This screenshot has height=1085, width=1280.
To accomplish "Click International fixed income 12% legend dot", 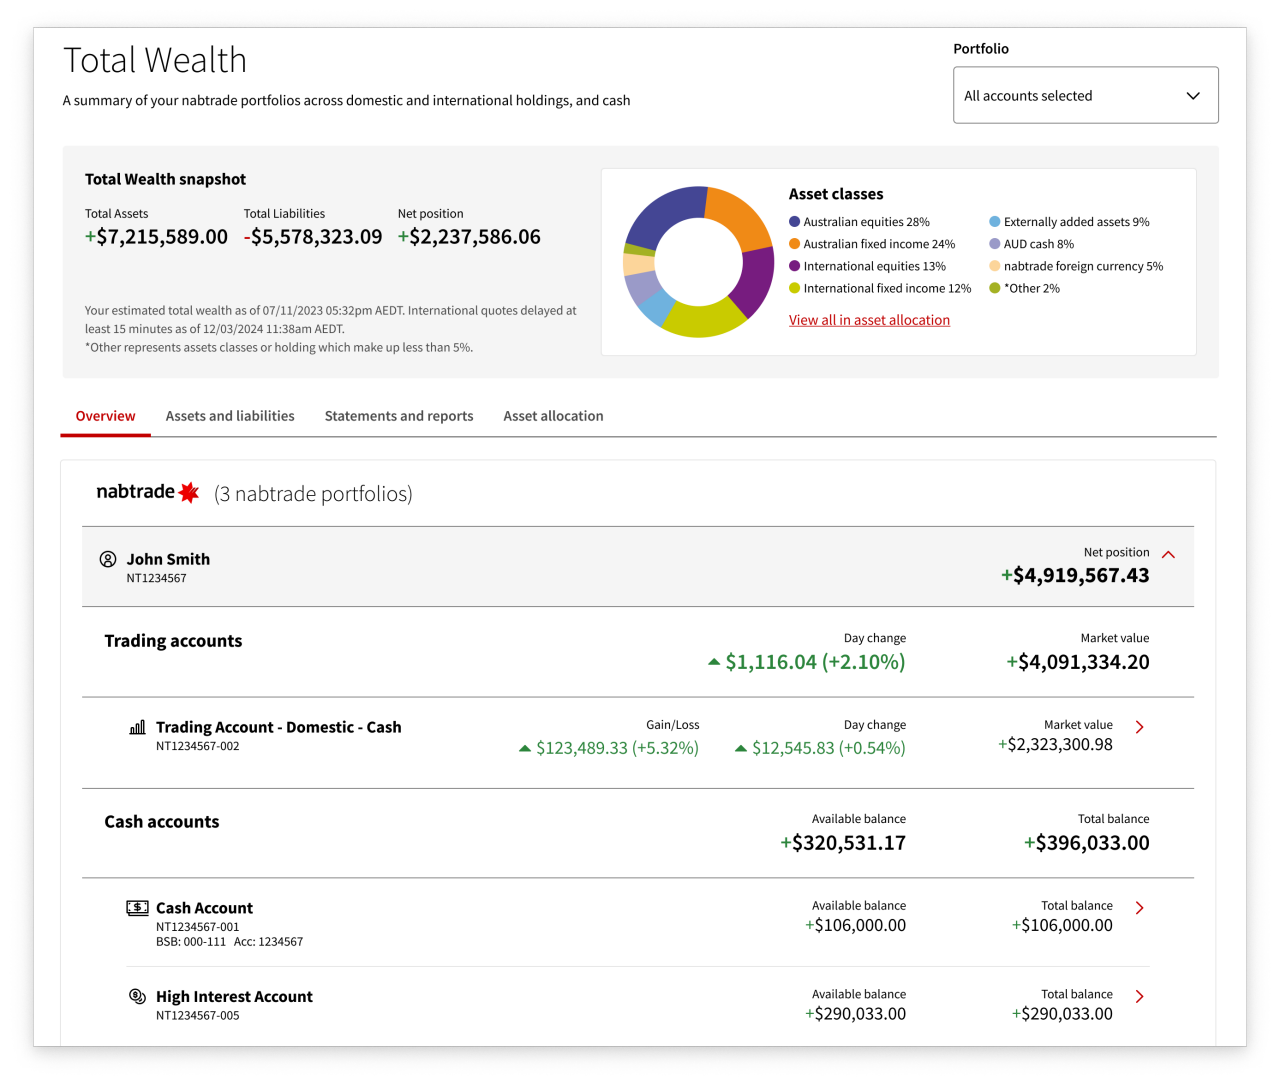I will (x=795, y=288).
